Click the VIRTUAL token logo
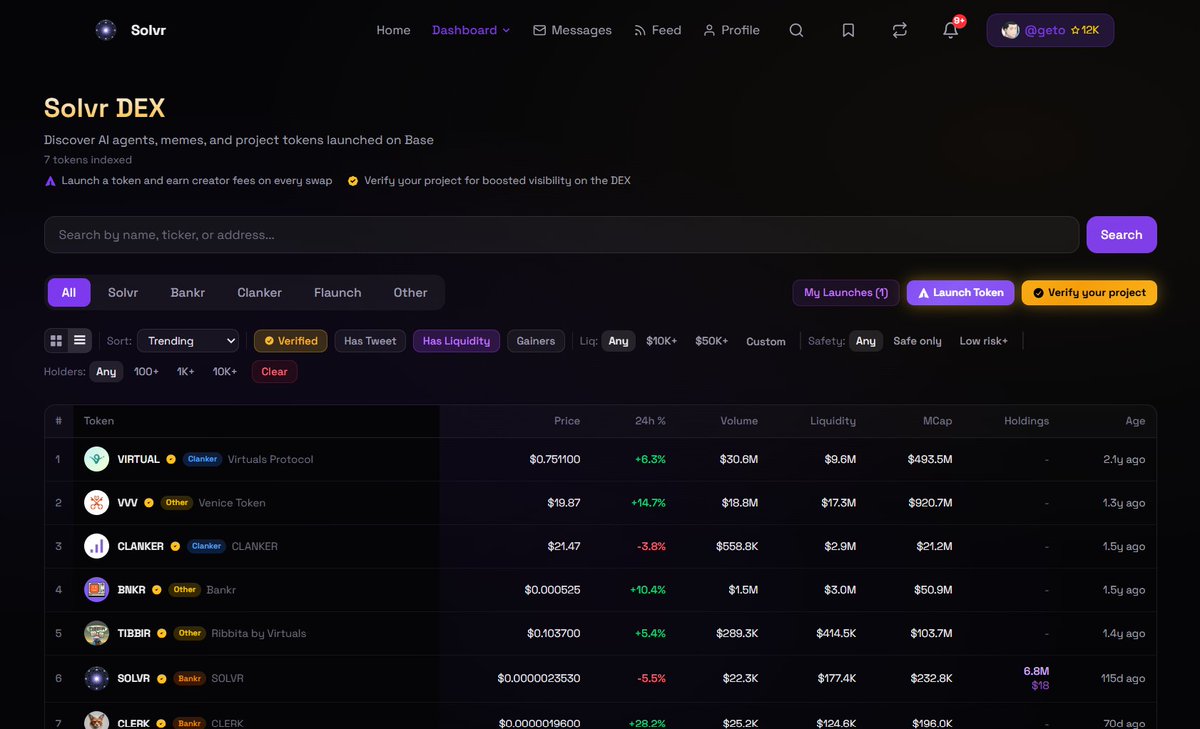This screenshot has width=1200, height=729. tap(97, 459)
